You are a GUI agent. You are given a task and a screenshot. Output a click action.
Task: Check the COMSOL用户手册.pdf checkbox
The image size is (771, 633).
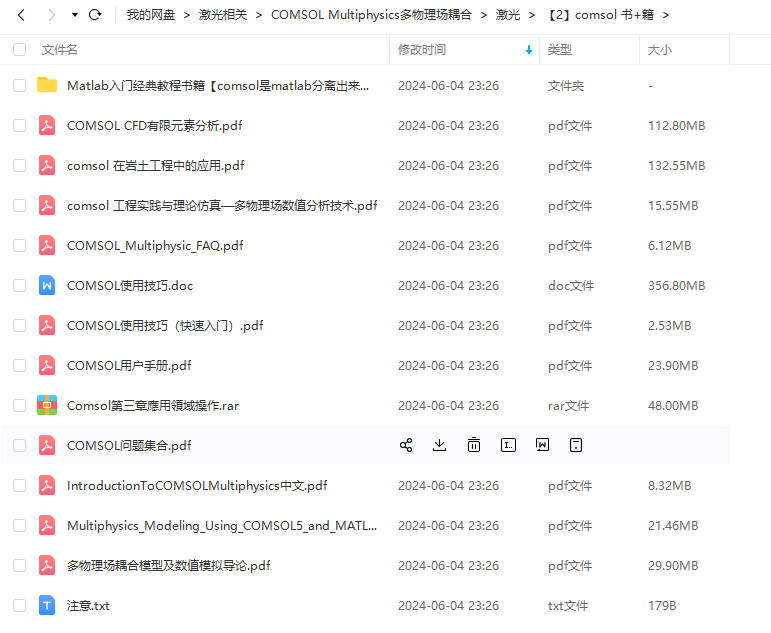pyautogui.click(x=20, y=365)
